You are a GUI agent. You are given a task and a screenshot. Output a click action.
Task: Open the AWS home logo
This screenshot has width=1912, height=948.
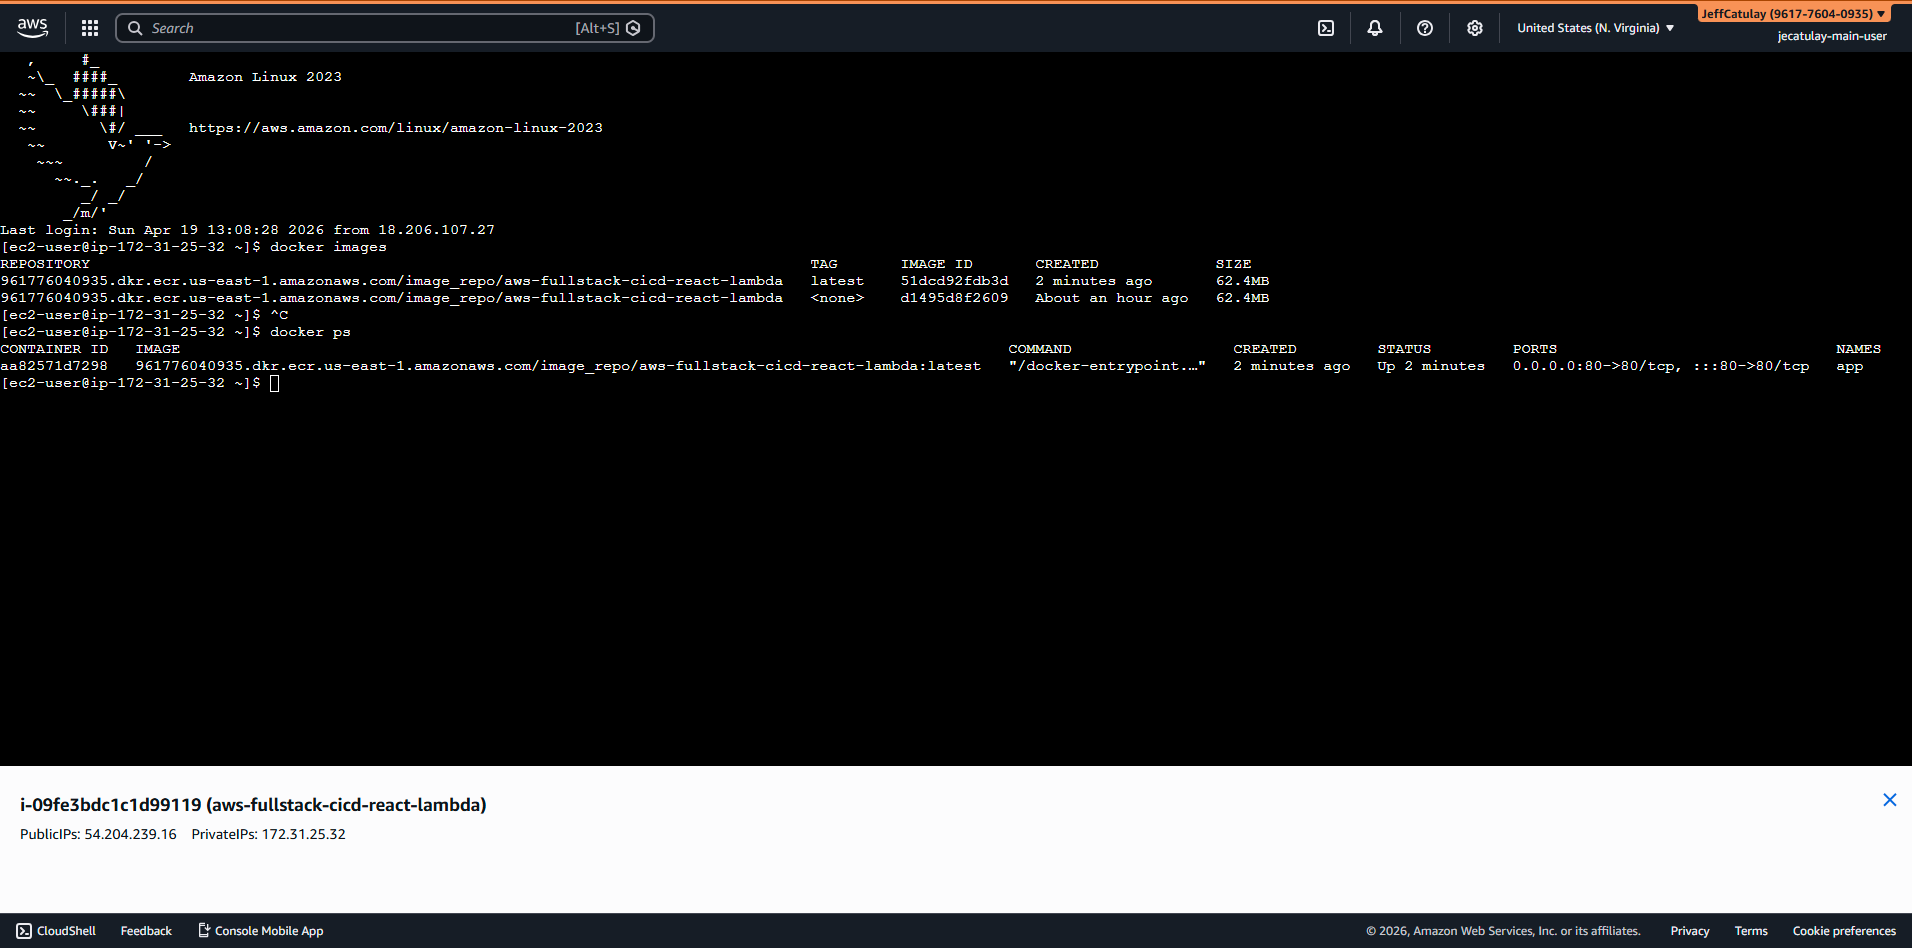point(32,28)
